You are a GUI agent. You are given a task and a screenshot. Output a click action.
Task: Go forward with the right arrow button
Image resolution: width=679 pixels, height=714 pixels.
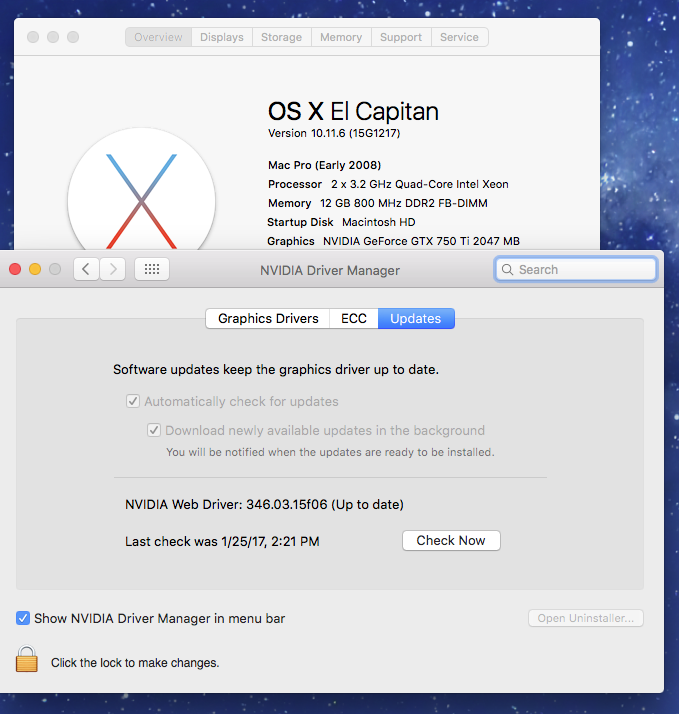[x=112, y=269]
